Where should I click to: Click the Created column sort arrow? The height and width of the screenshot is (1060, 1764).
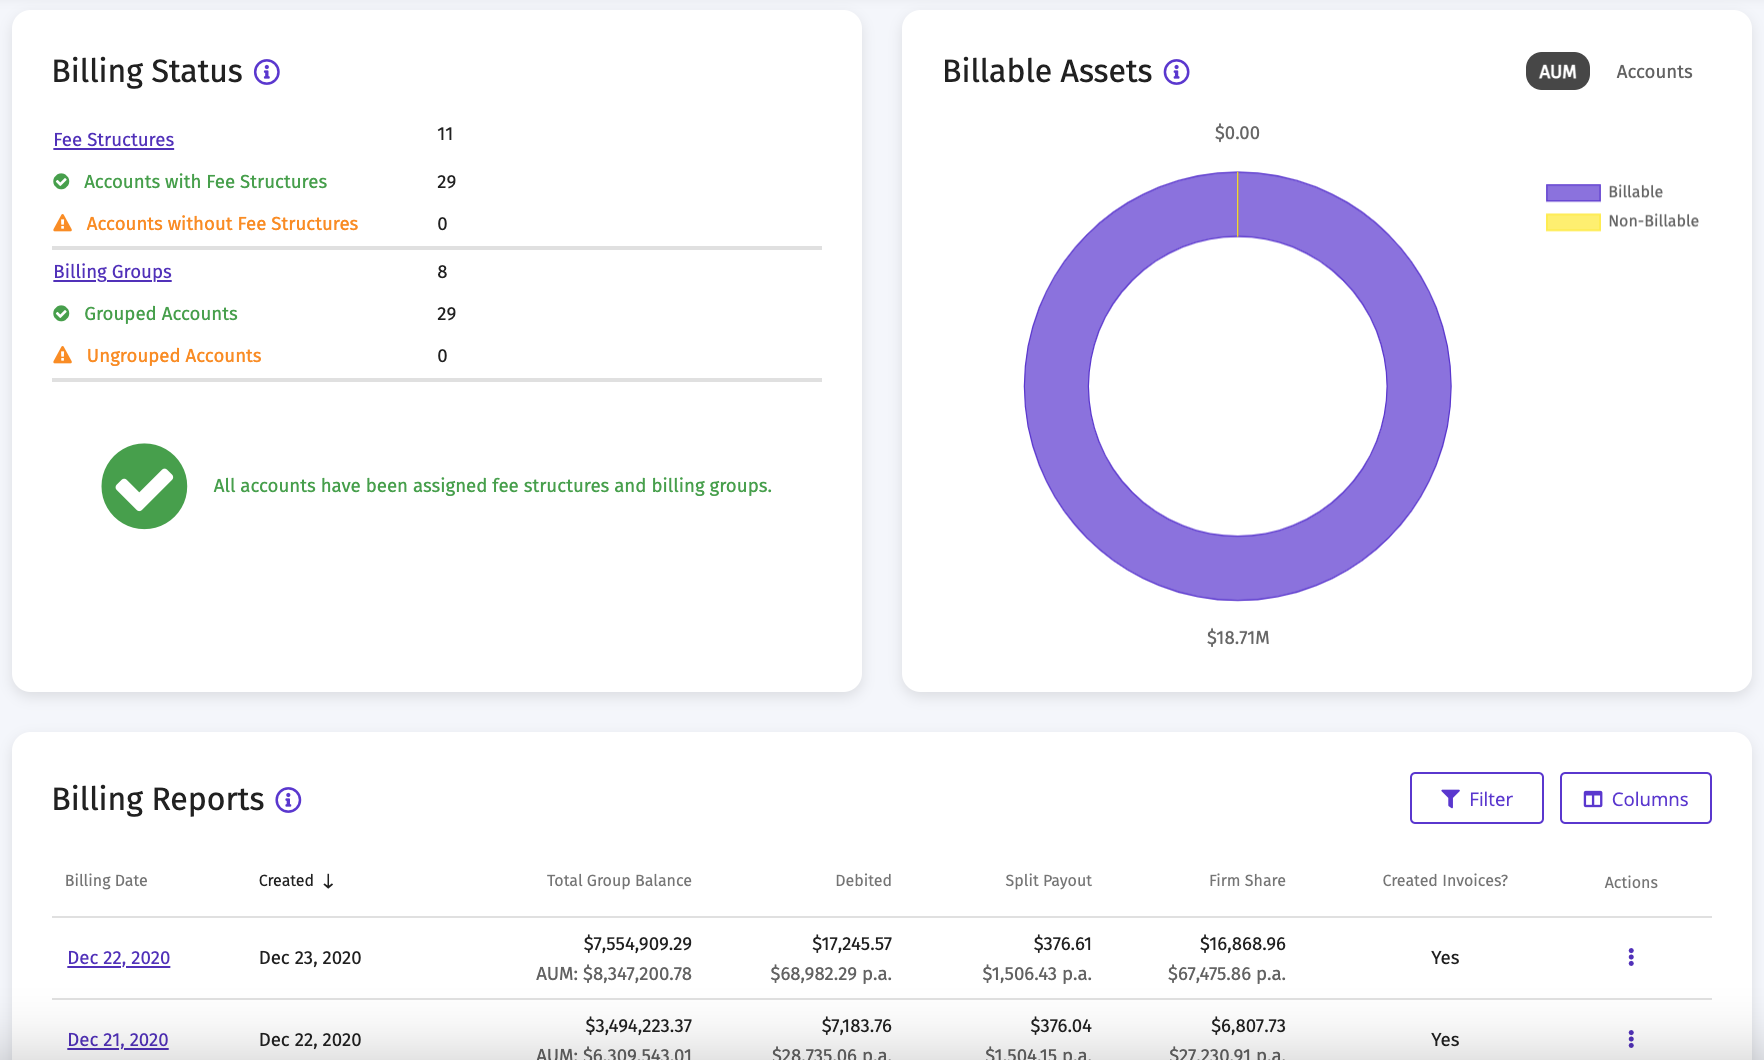pos(328,881)
